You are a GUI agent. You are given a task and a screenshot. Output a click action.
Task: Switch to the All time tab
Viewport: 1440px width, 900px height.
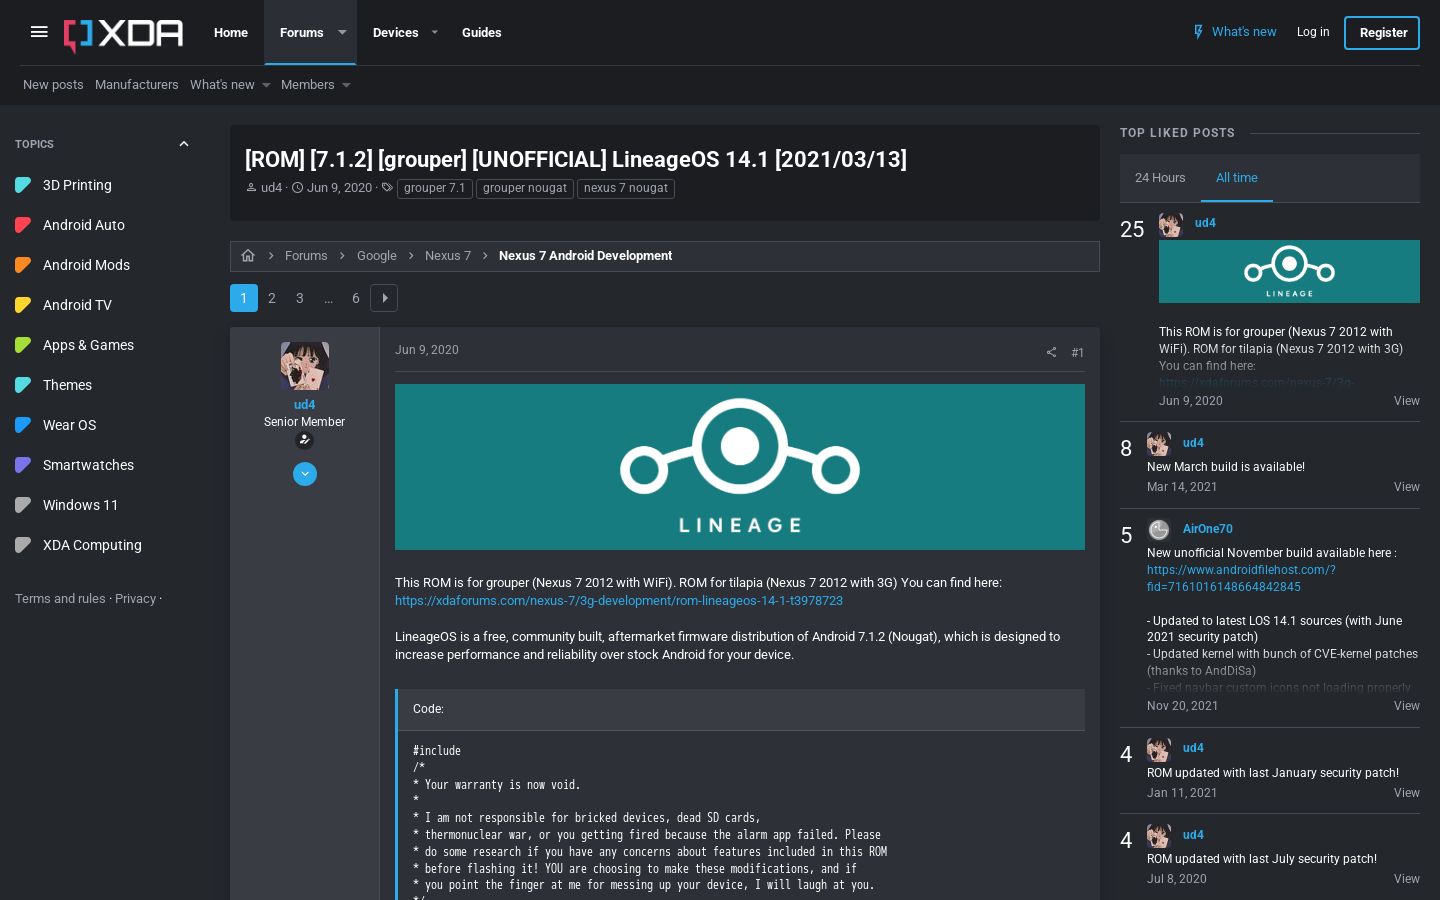1237,178
